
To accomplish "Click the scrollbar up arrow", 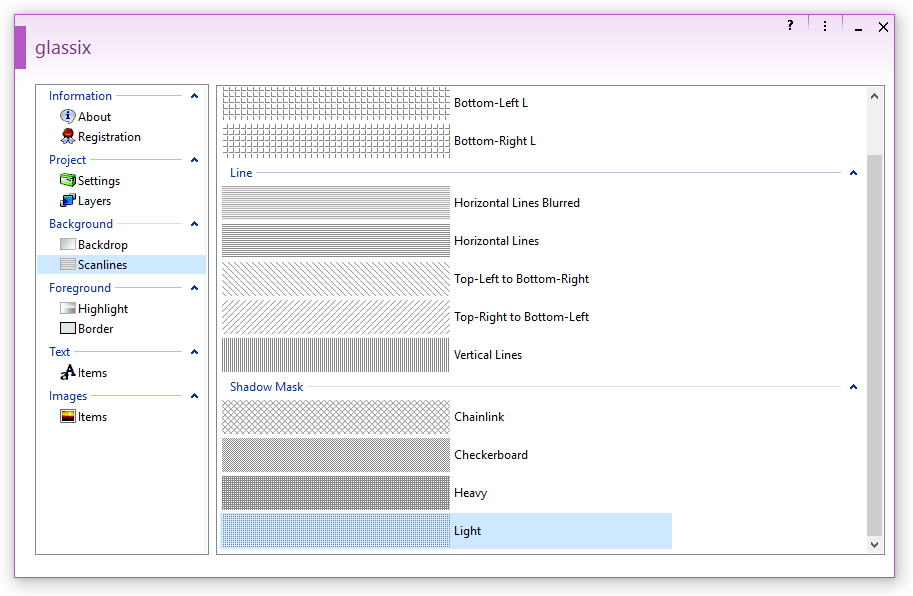I will 874,97.
